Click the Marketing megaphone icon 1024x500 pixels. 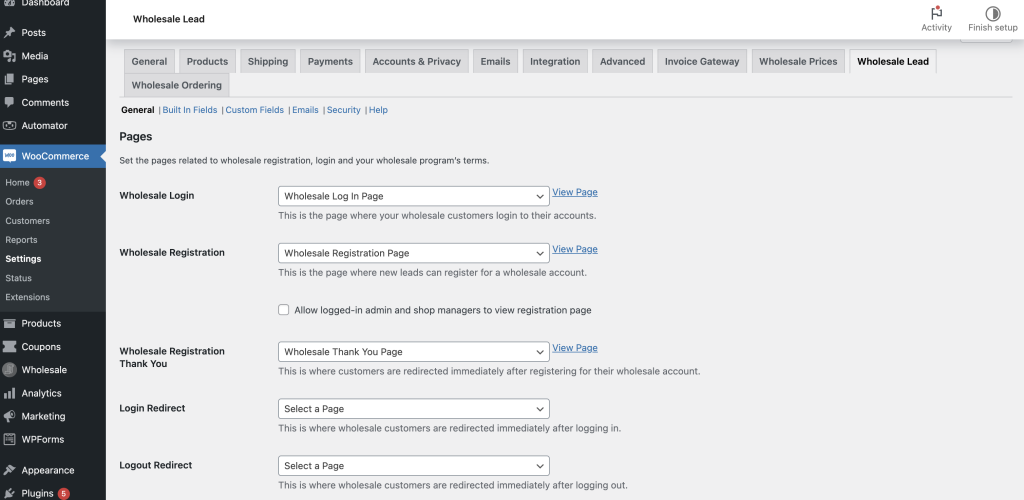(10, 416)
